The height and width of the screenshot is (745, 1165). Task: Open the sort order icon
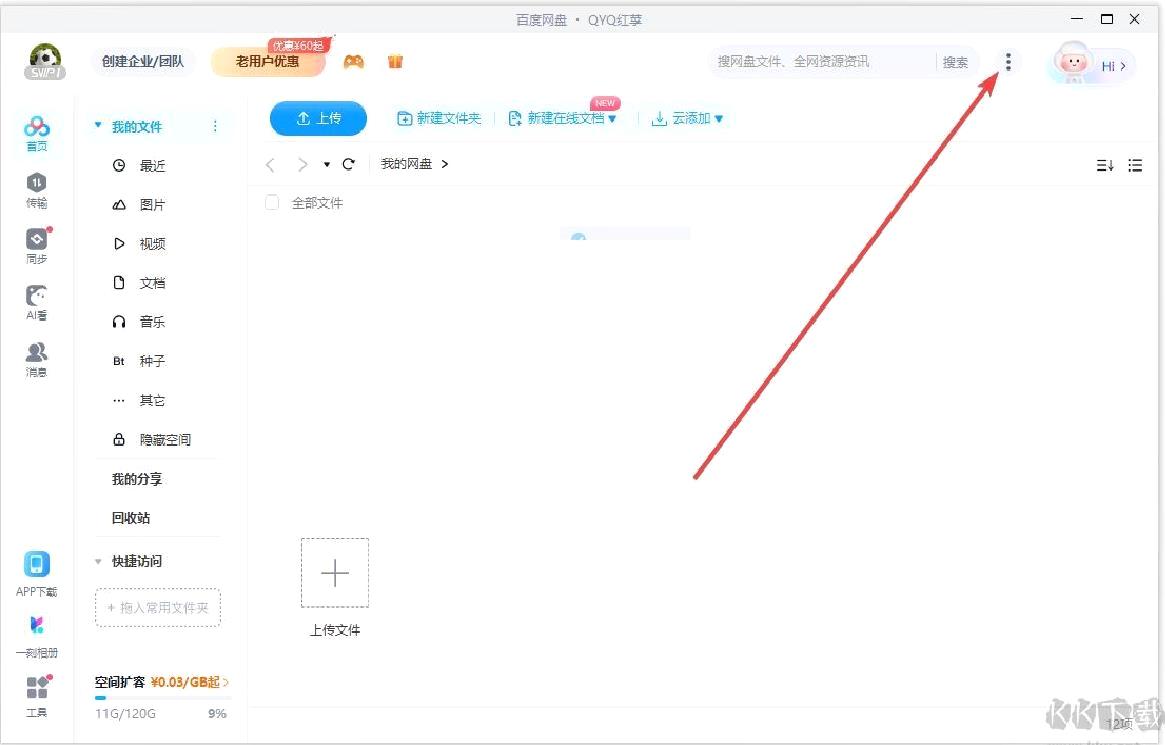tap(1105, 165)
